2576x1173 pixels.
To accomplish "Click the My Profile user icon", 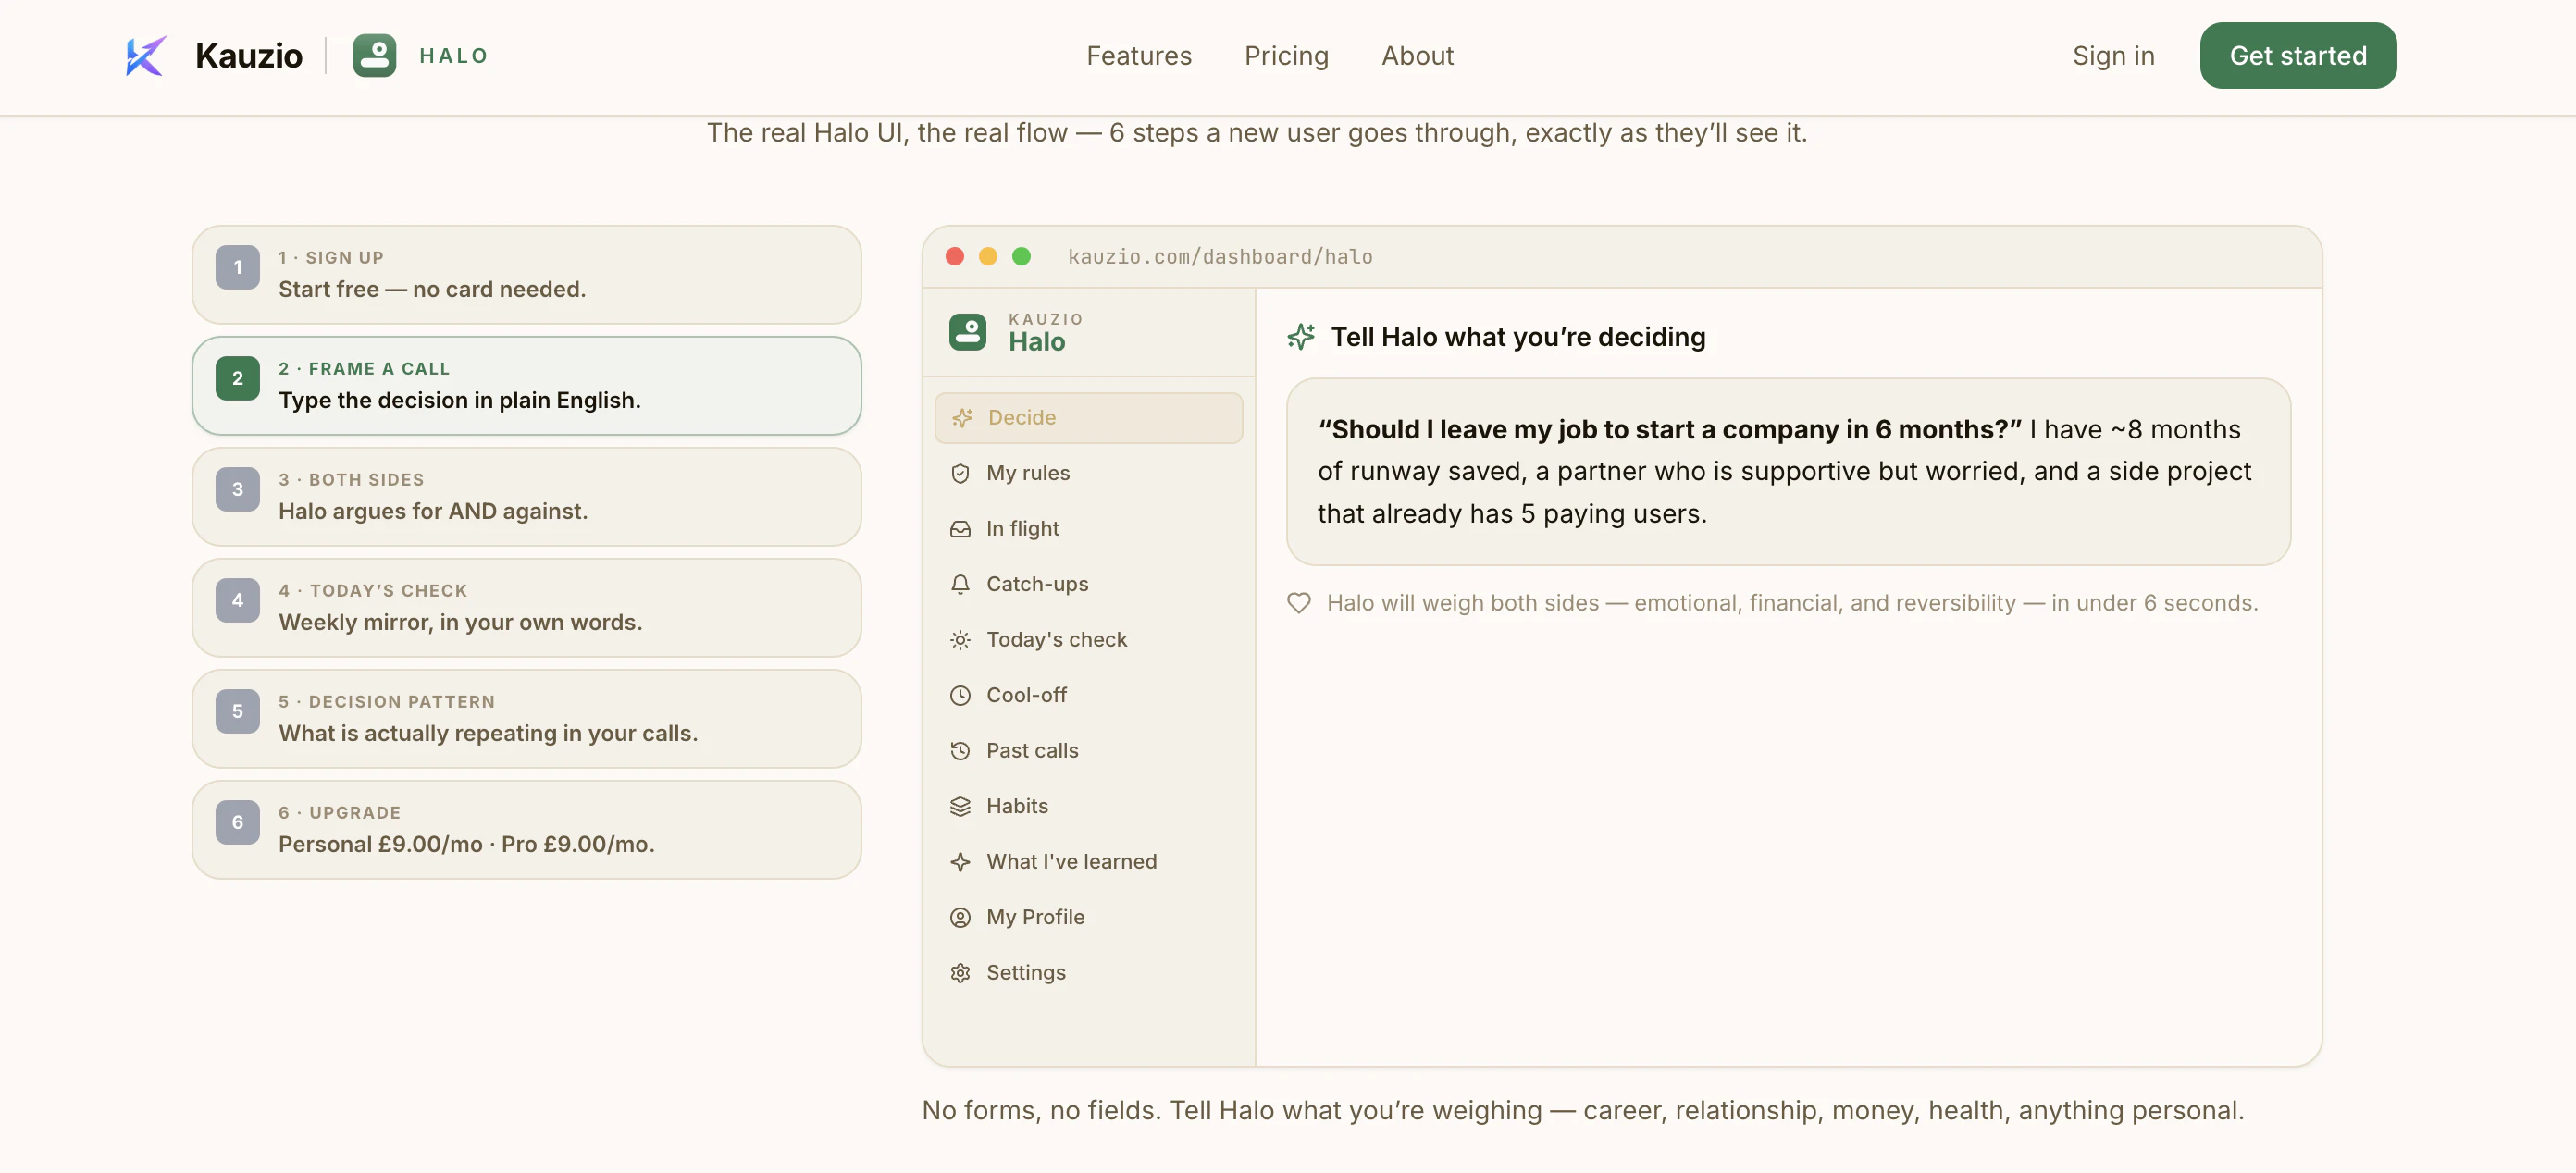I will pos(960,918).
